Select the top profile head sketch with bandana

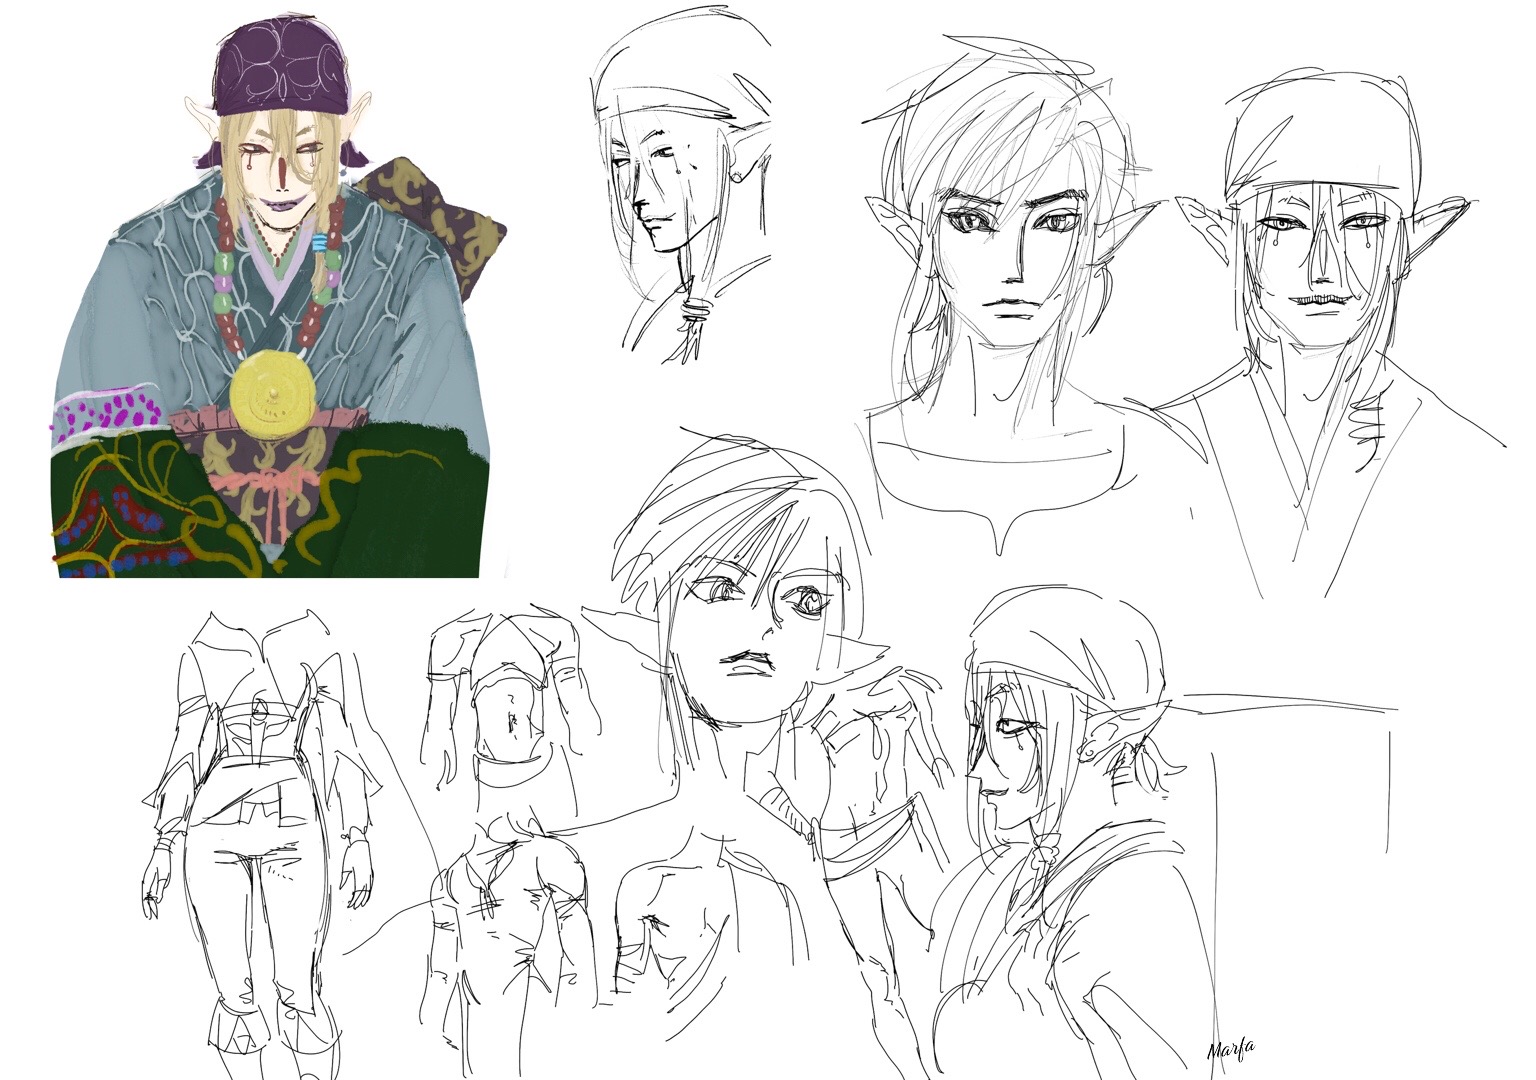pos(680,180)
